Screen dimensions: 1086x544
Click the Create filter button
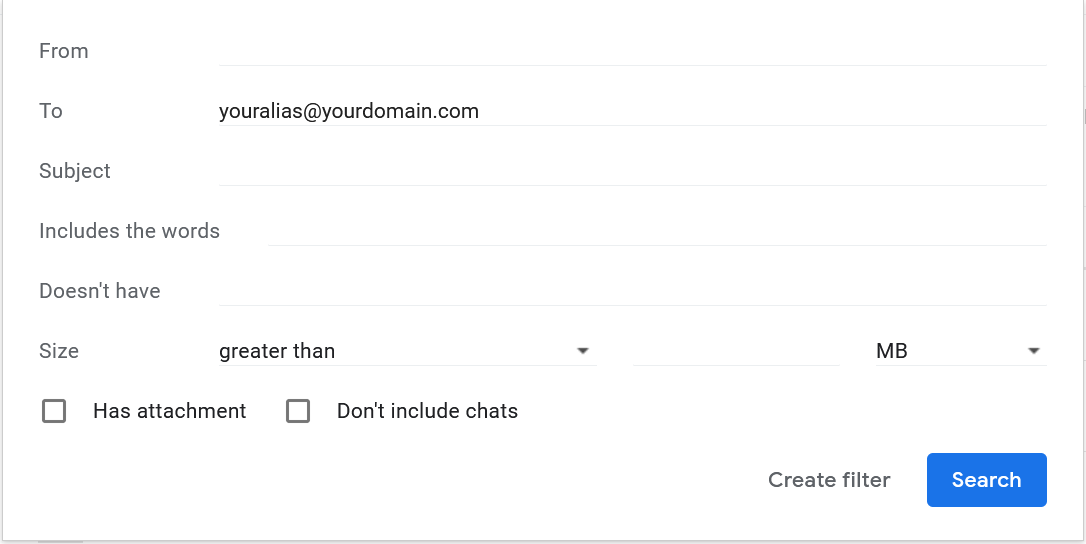point(829,480)
